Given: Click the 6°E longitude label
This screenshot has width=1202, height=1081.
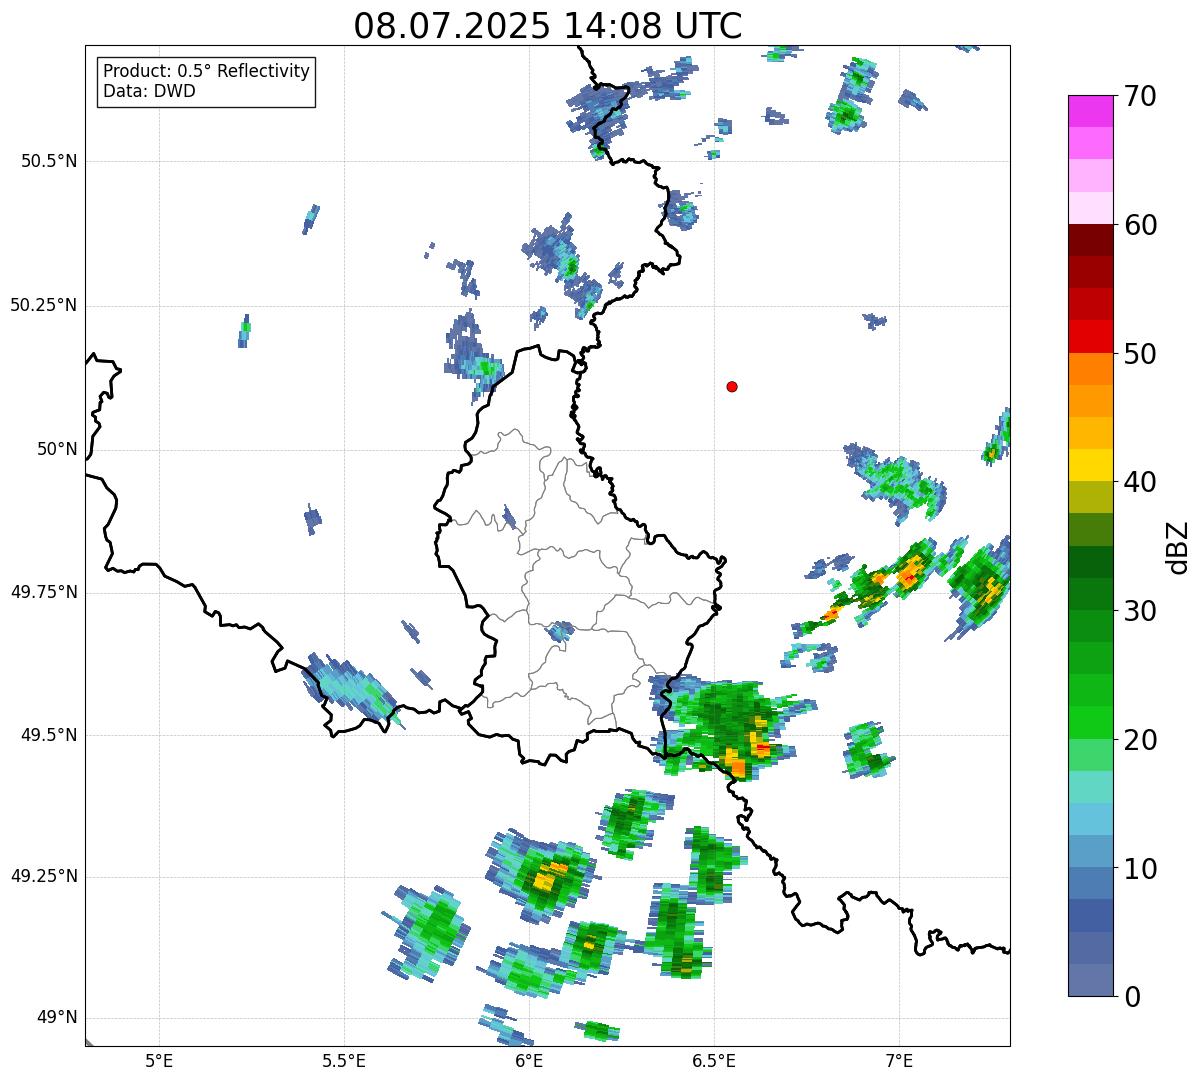Looking at the screenshot, I should [x=529, y=1061].
